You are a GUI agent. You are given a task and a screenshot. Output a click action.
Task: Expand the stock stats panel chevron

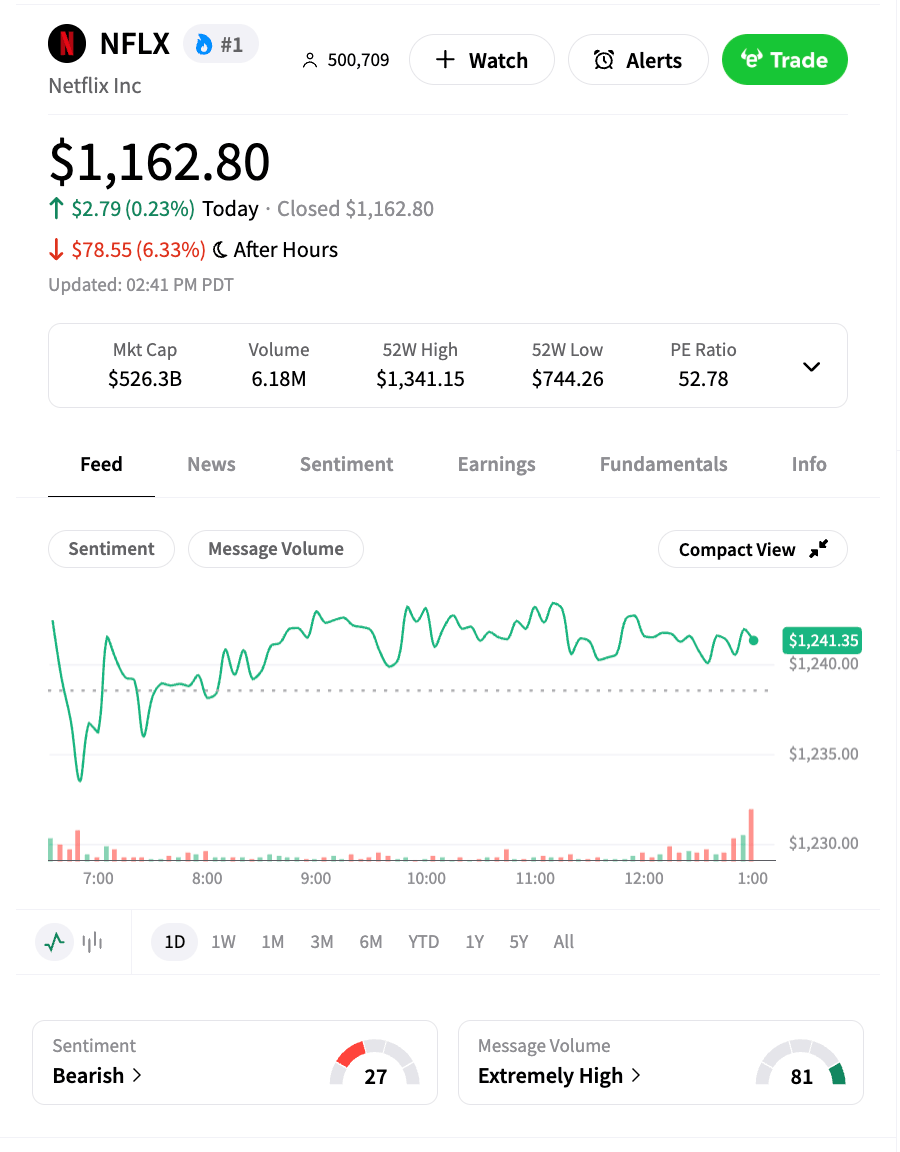(x=812, y=366)
